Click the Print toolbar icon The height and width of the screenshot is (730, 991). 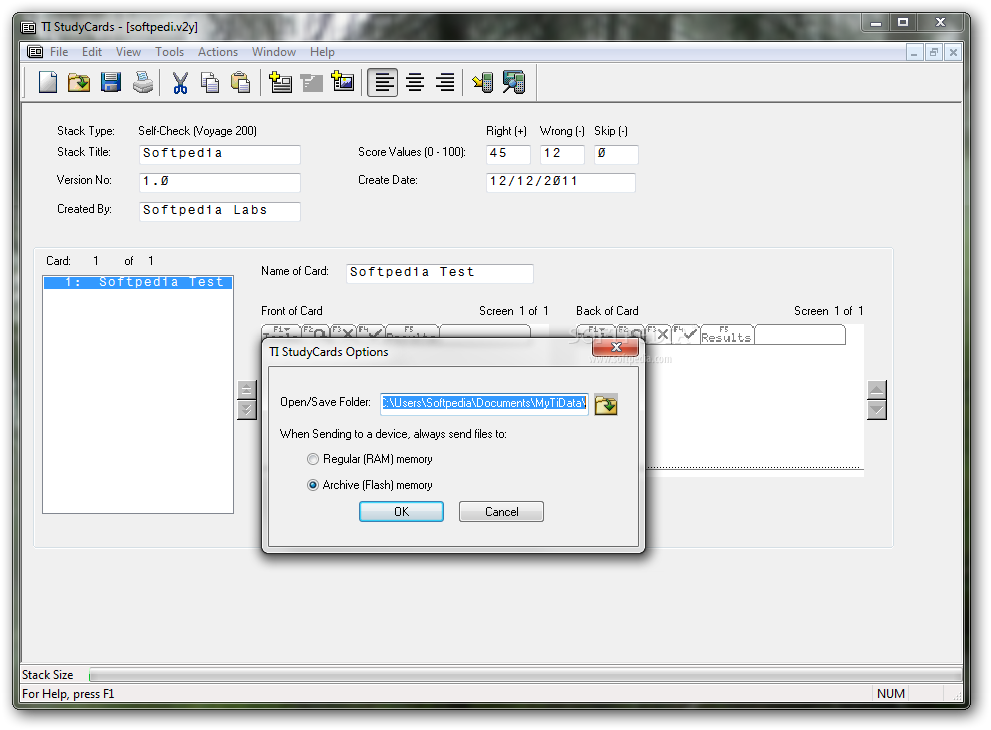[x=143, y=82]
